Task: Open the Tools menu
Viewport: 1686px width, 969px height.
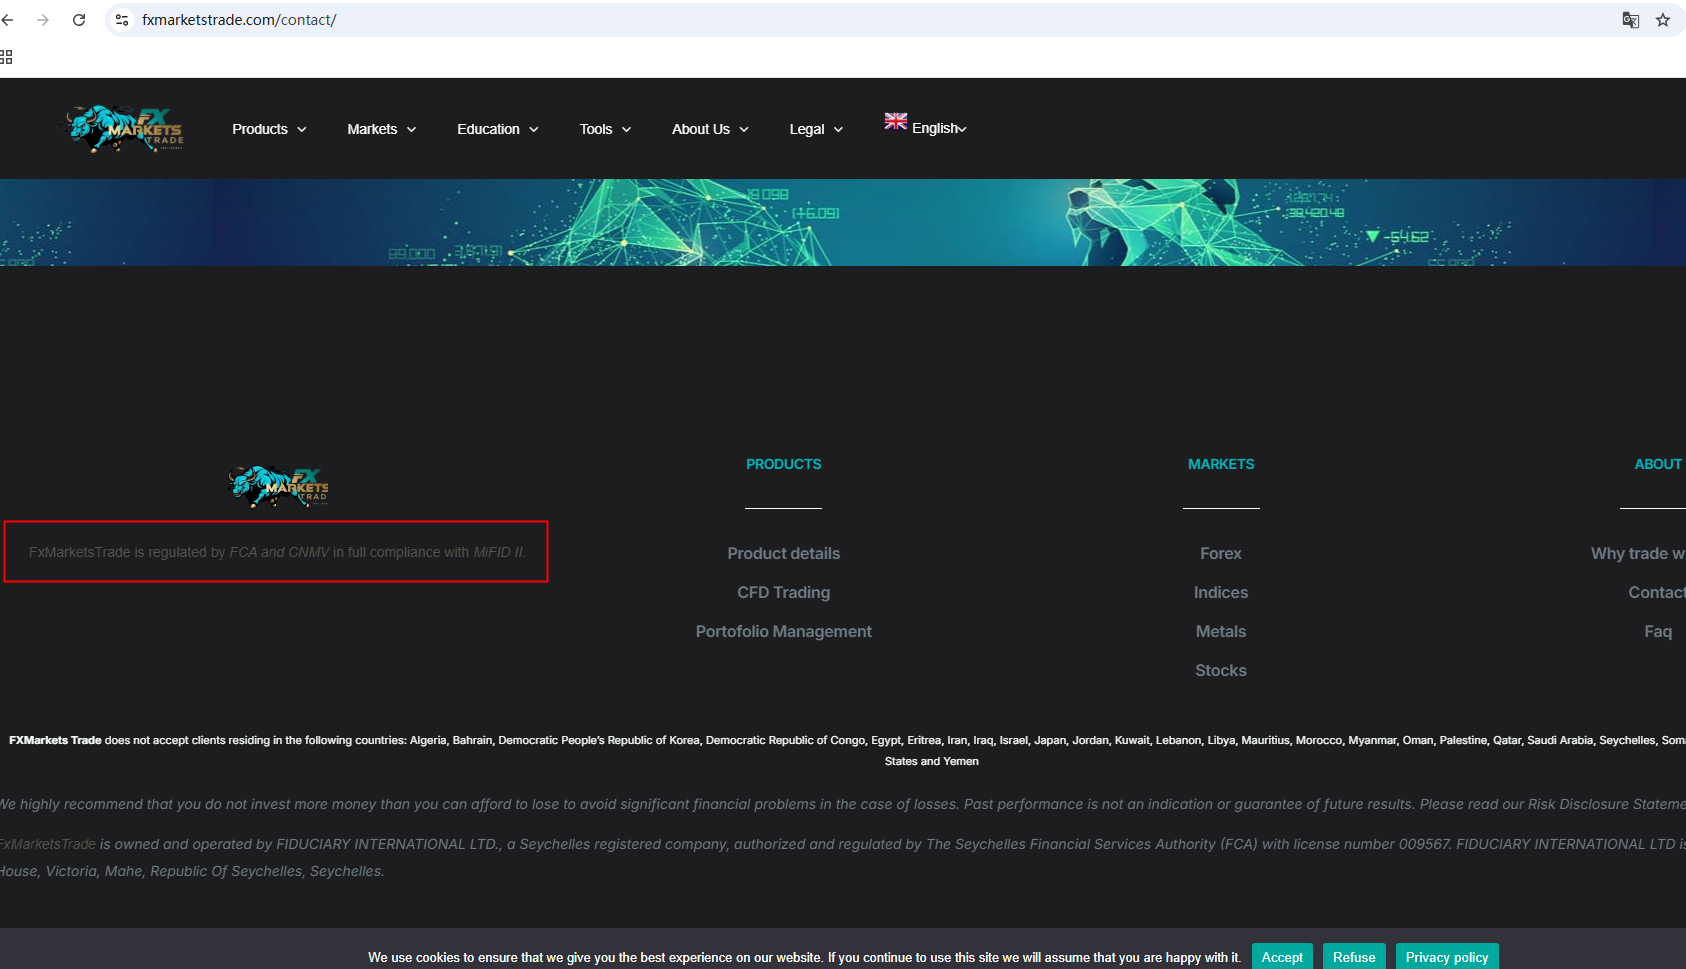Action: [x=605, y=129]
